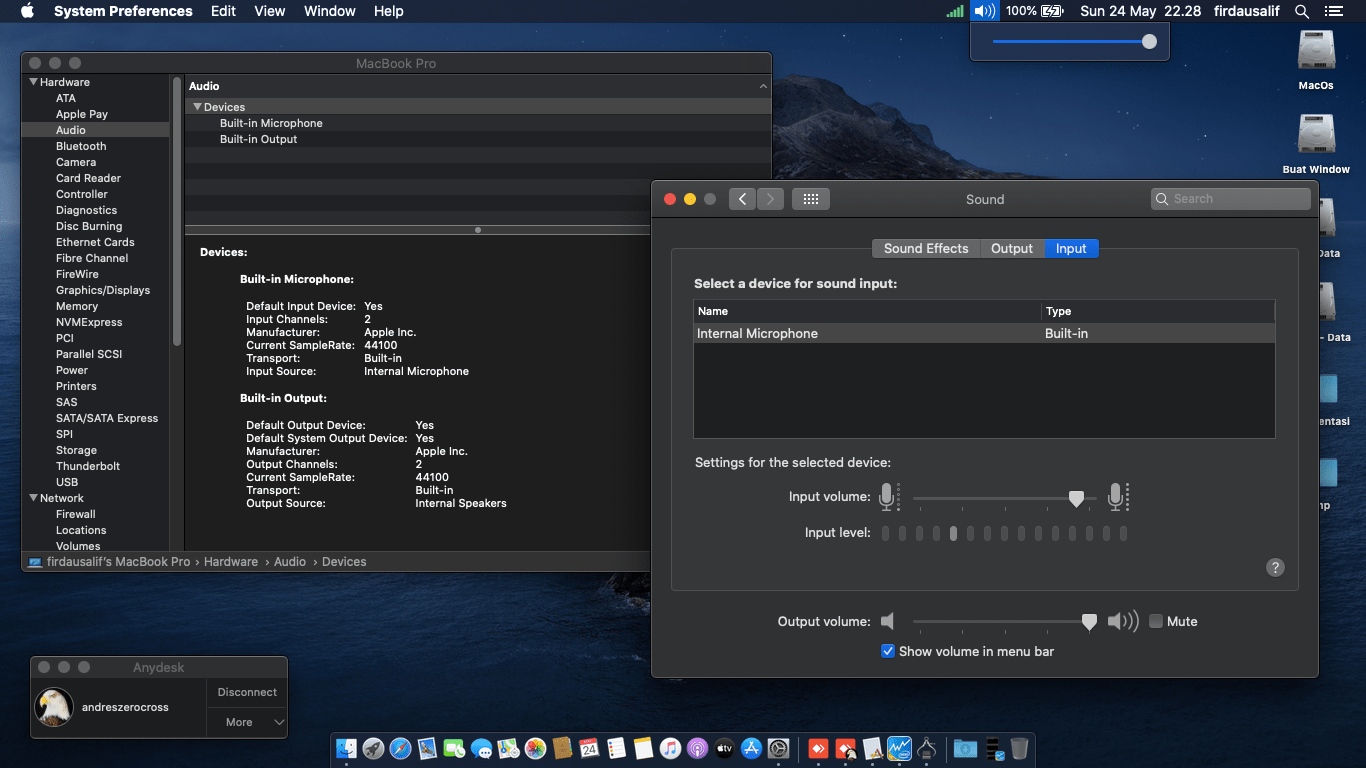Click the Show All grid icon in Sound

click(x=810, y=199)
